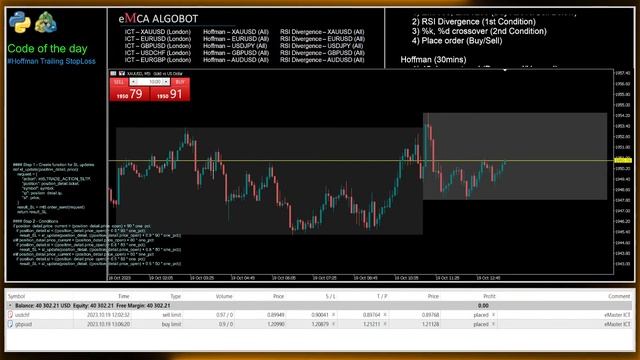Sort orders by the Symbol column
Viewport: 640px width, 360px height.
coord(17,296)
